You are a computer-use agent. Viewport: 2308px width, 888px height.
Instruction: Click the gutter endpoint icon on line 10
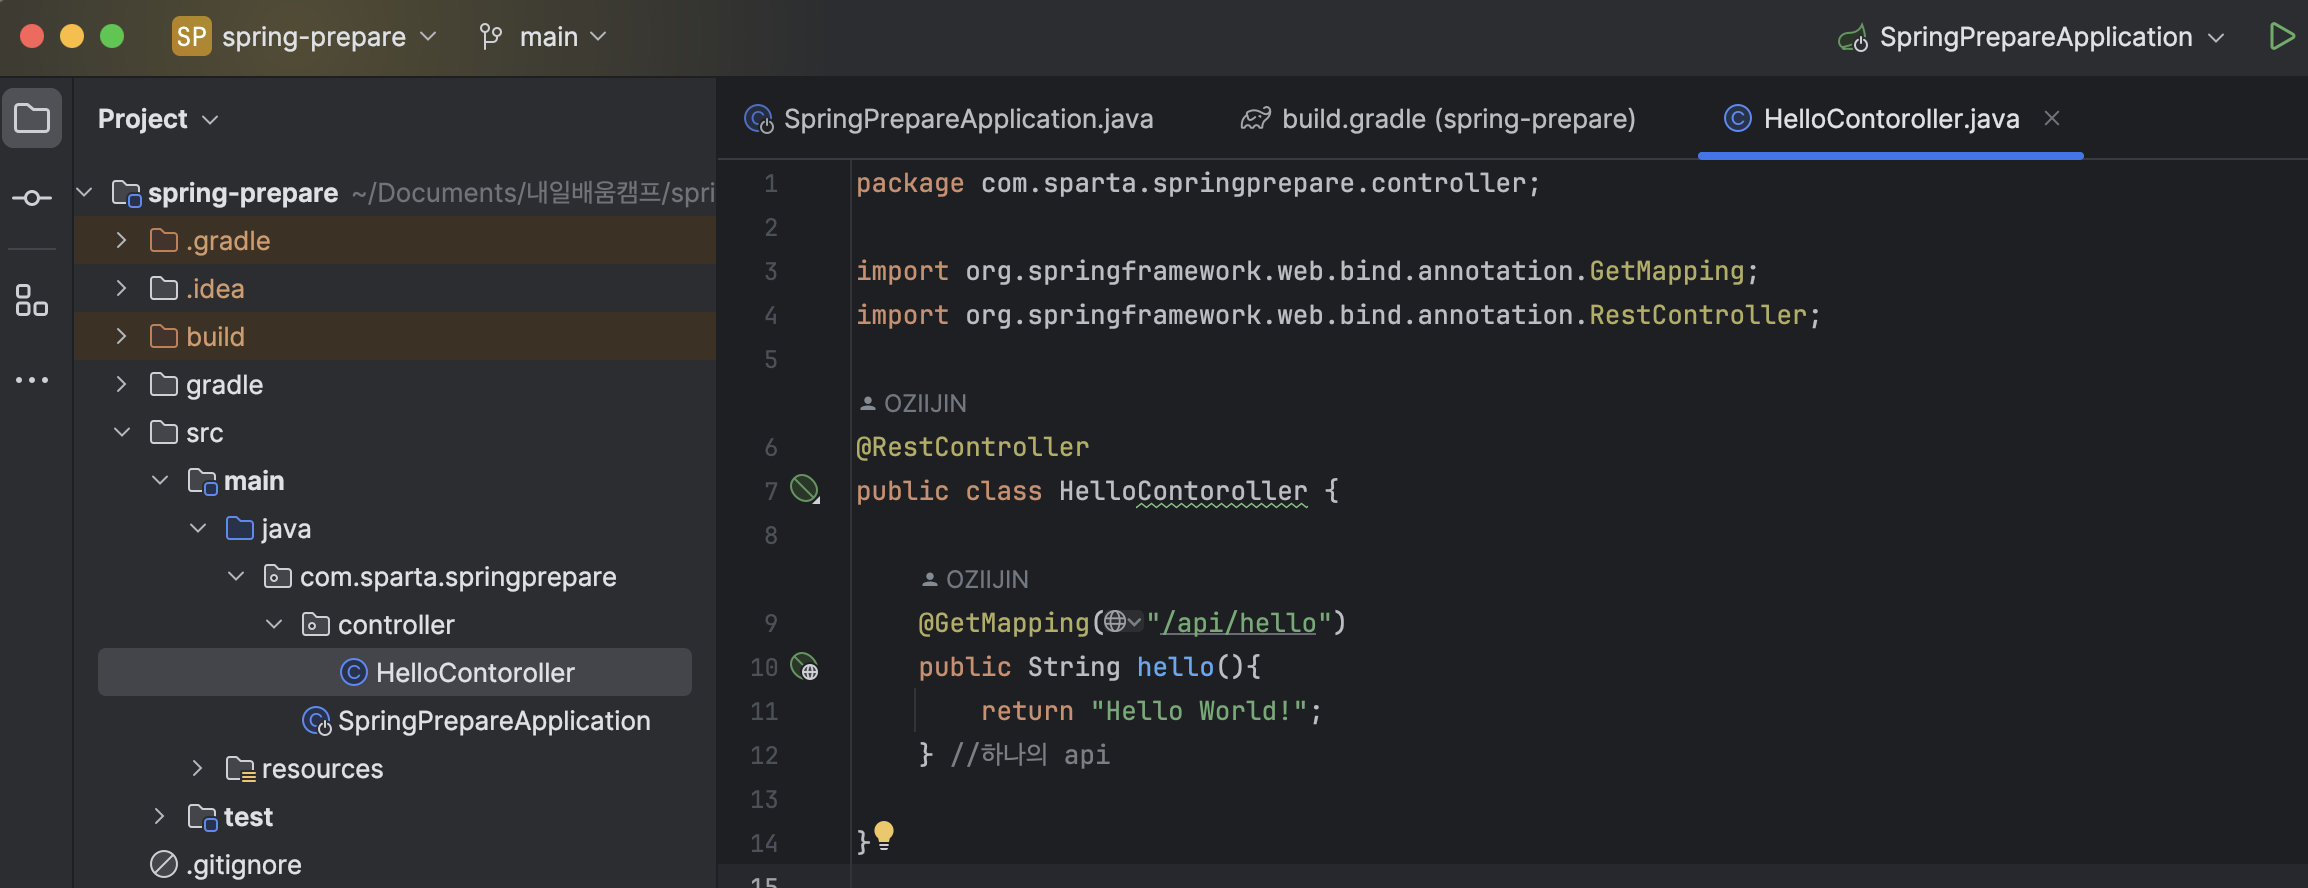pyautogui.click(x=805, y=667)
